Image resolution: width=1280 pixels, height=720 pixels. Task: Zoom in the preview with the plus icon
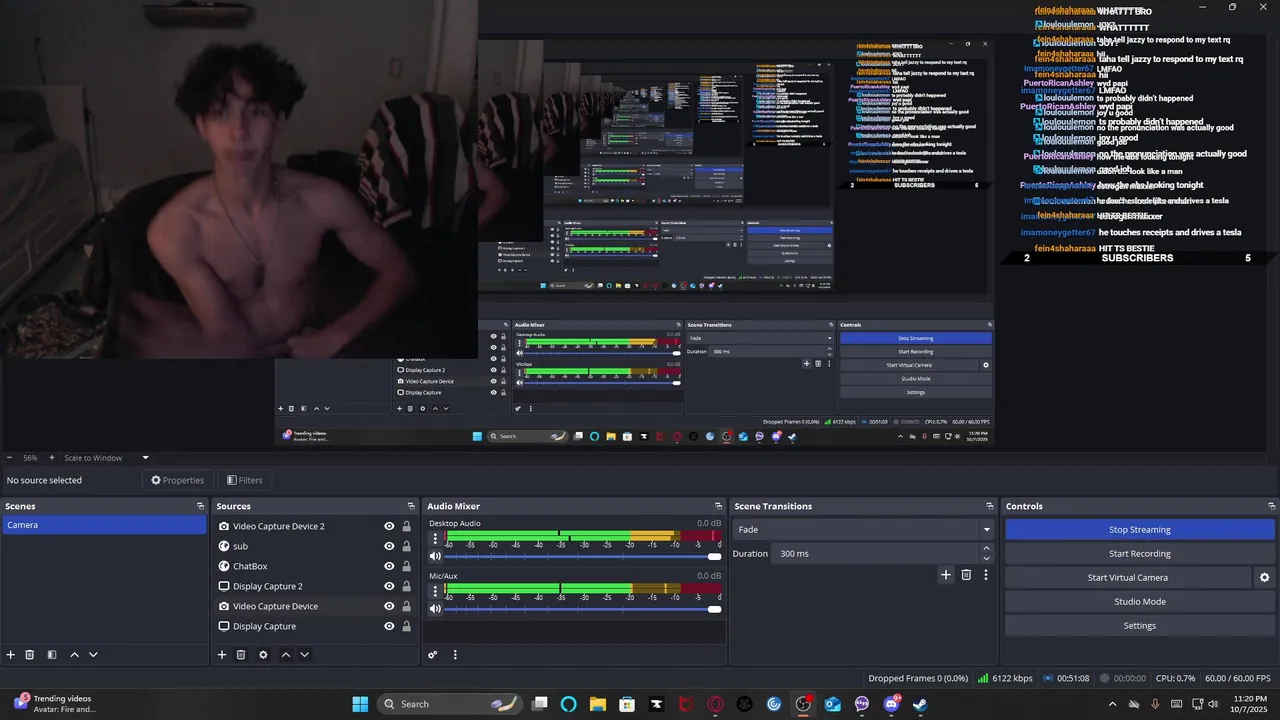click(52, 458)
